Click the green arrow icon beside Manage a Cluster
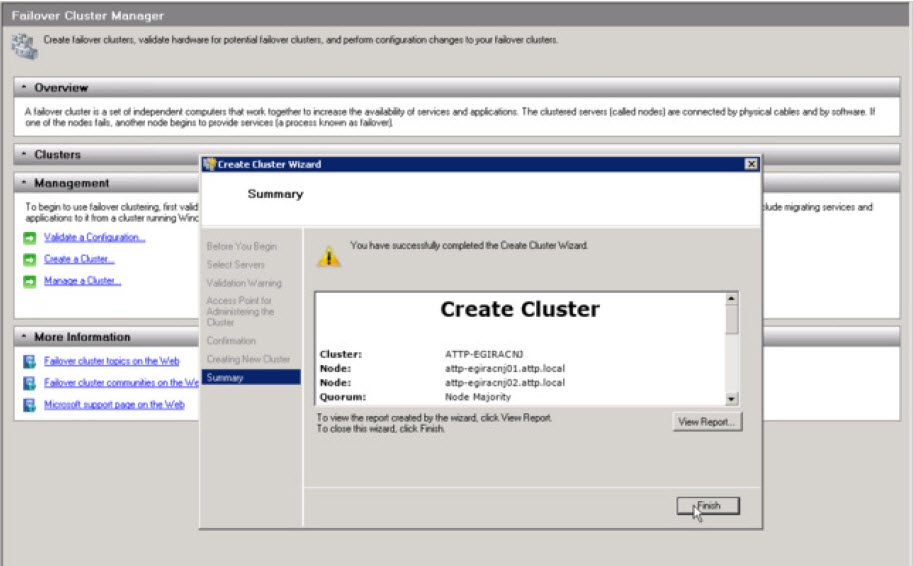Viewport: 913px width, 566px height. point(30,281)
